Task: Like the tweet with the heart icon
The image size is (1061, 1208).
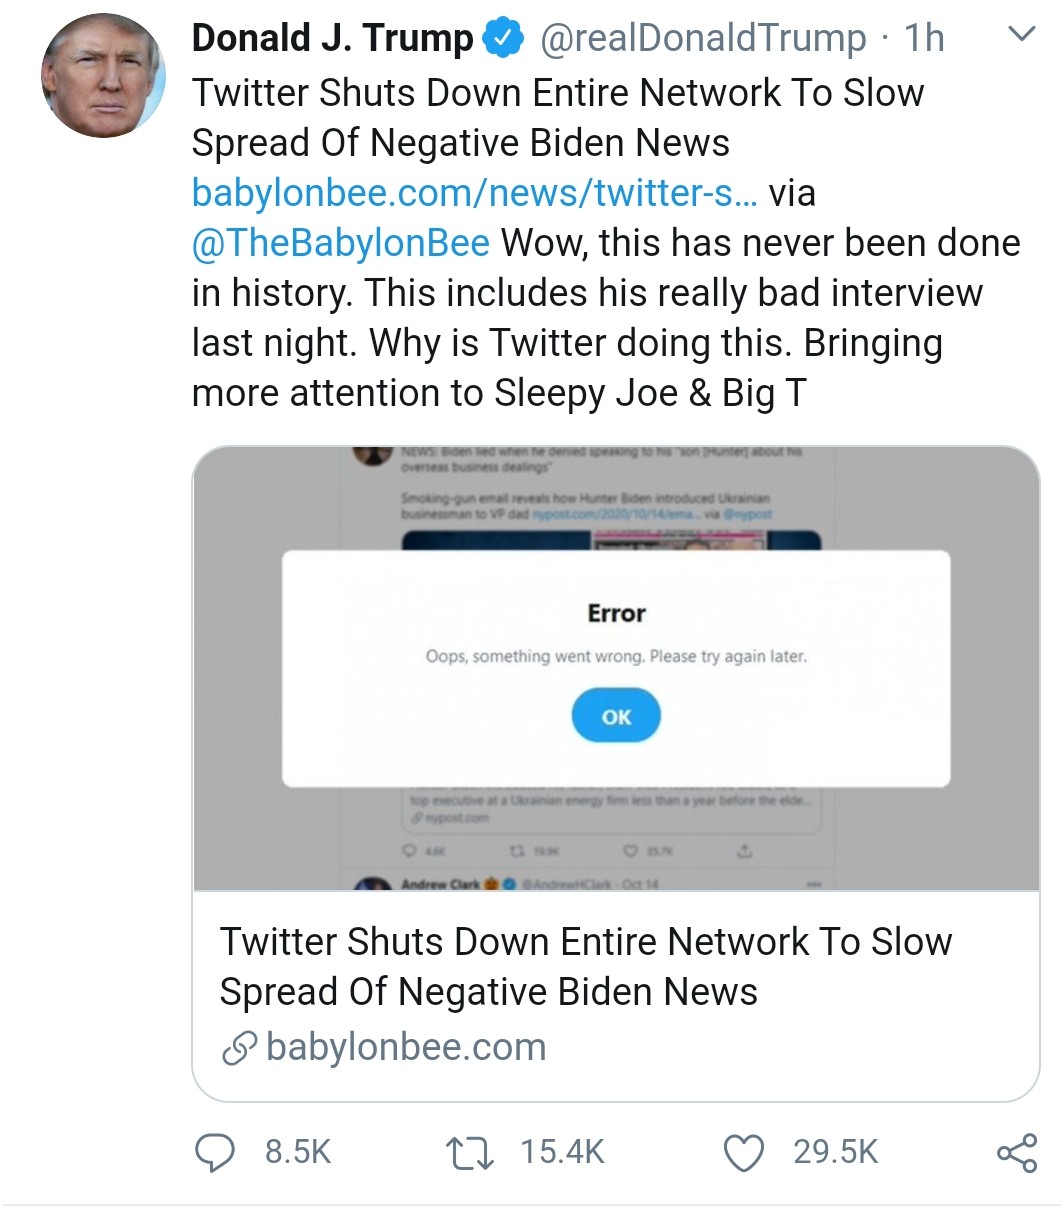Action: [x=743, y=1152]
